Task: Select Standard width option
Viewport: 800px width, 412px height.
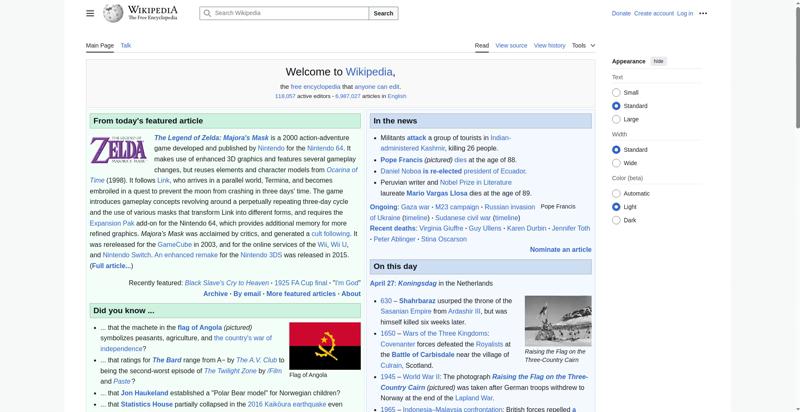Action: click(616, 150)
